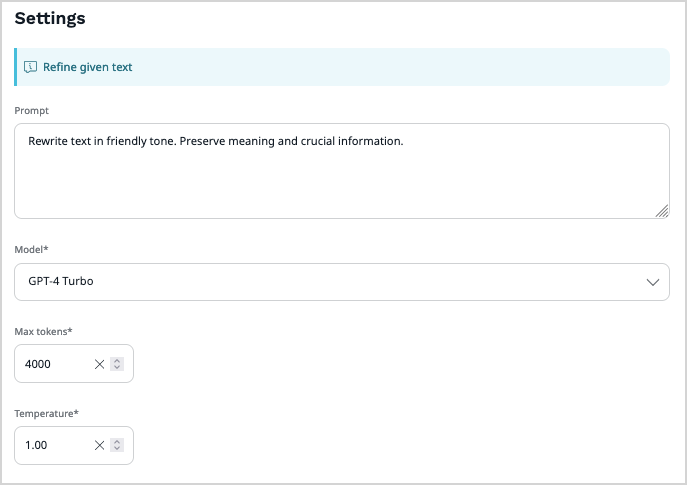Click the Prompt field label

pyautogui.click(x=31, y=110)
